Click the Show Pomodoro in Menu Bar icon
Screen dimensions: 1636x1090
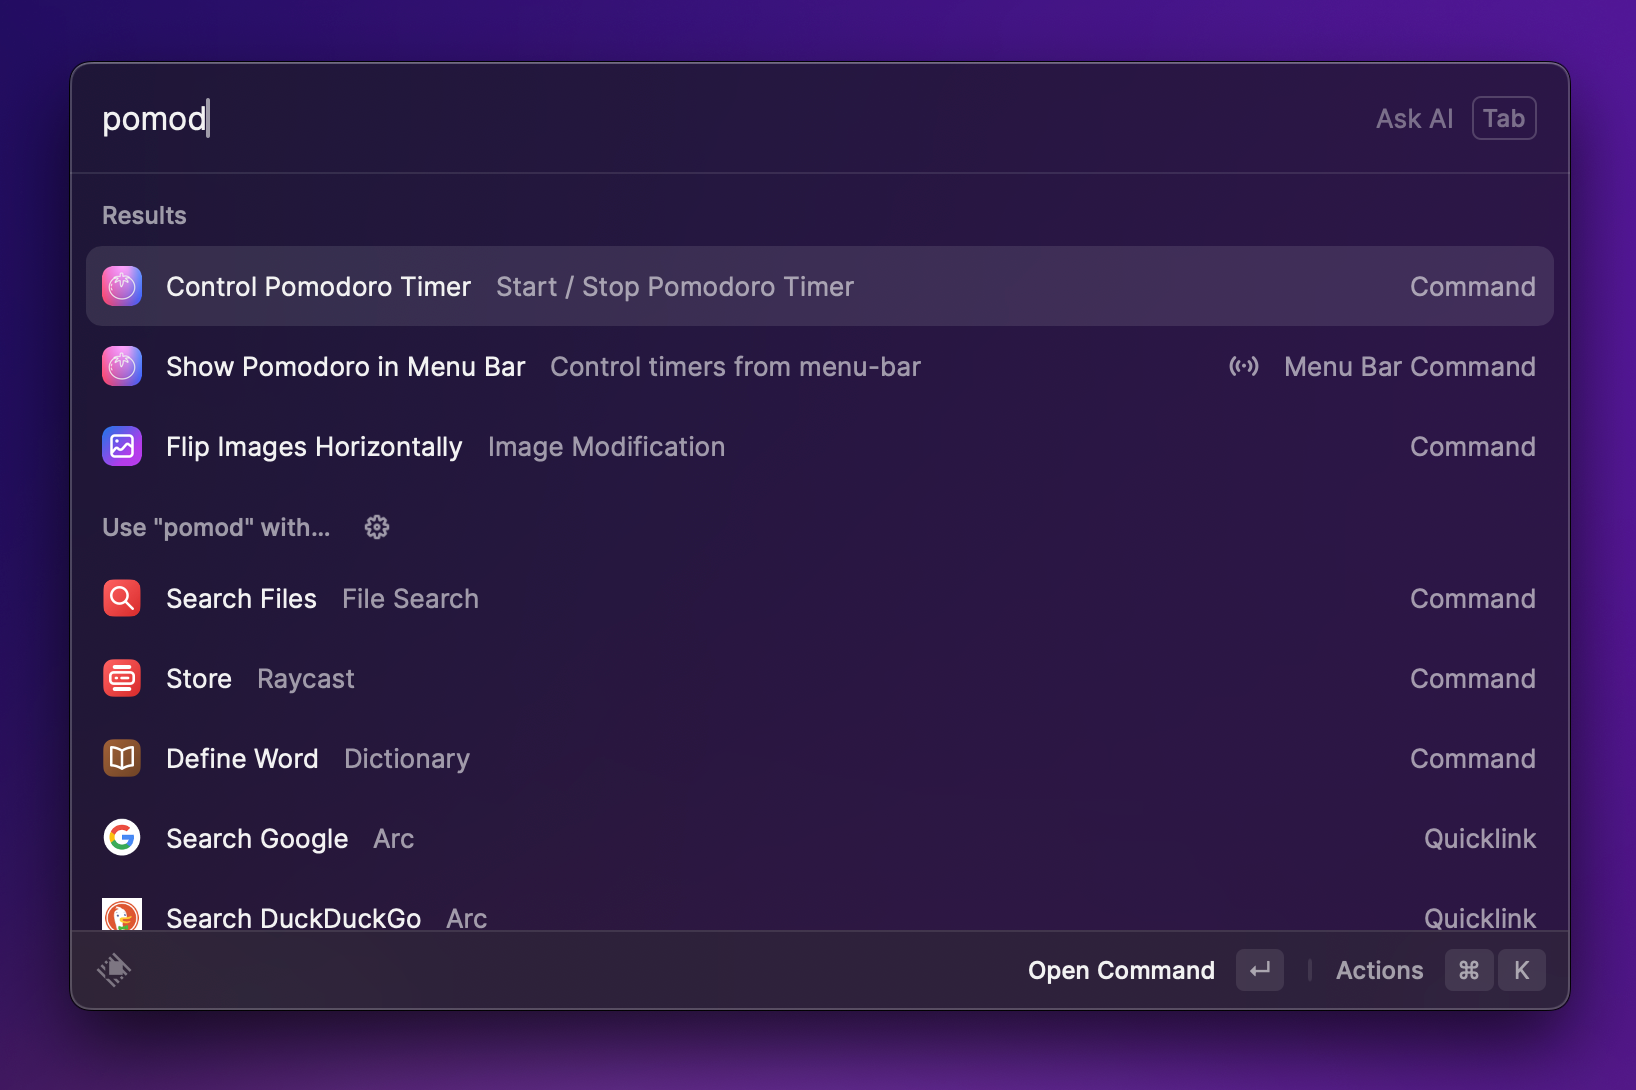click(122, 367)
